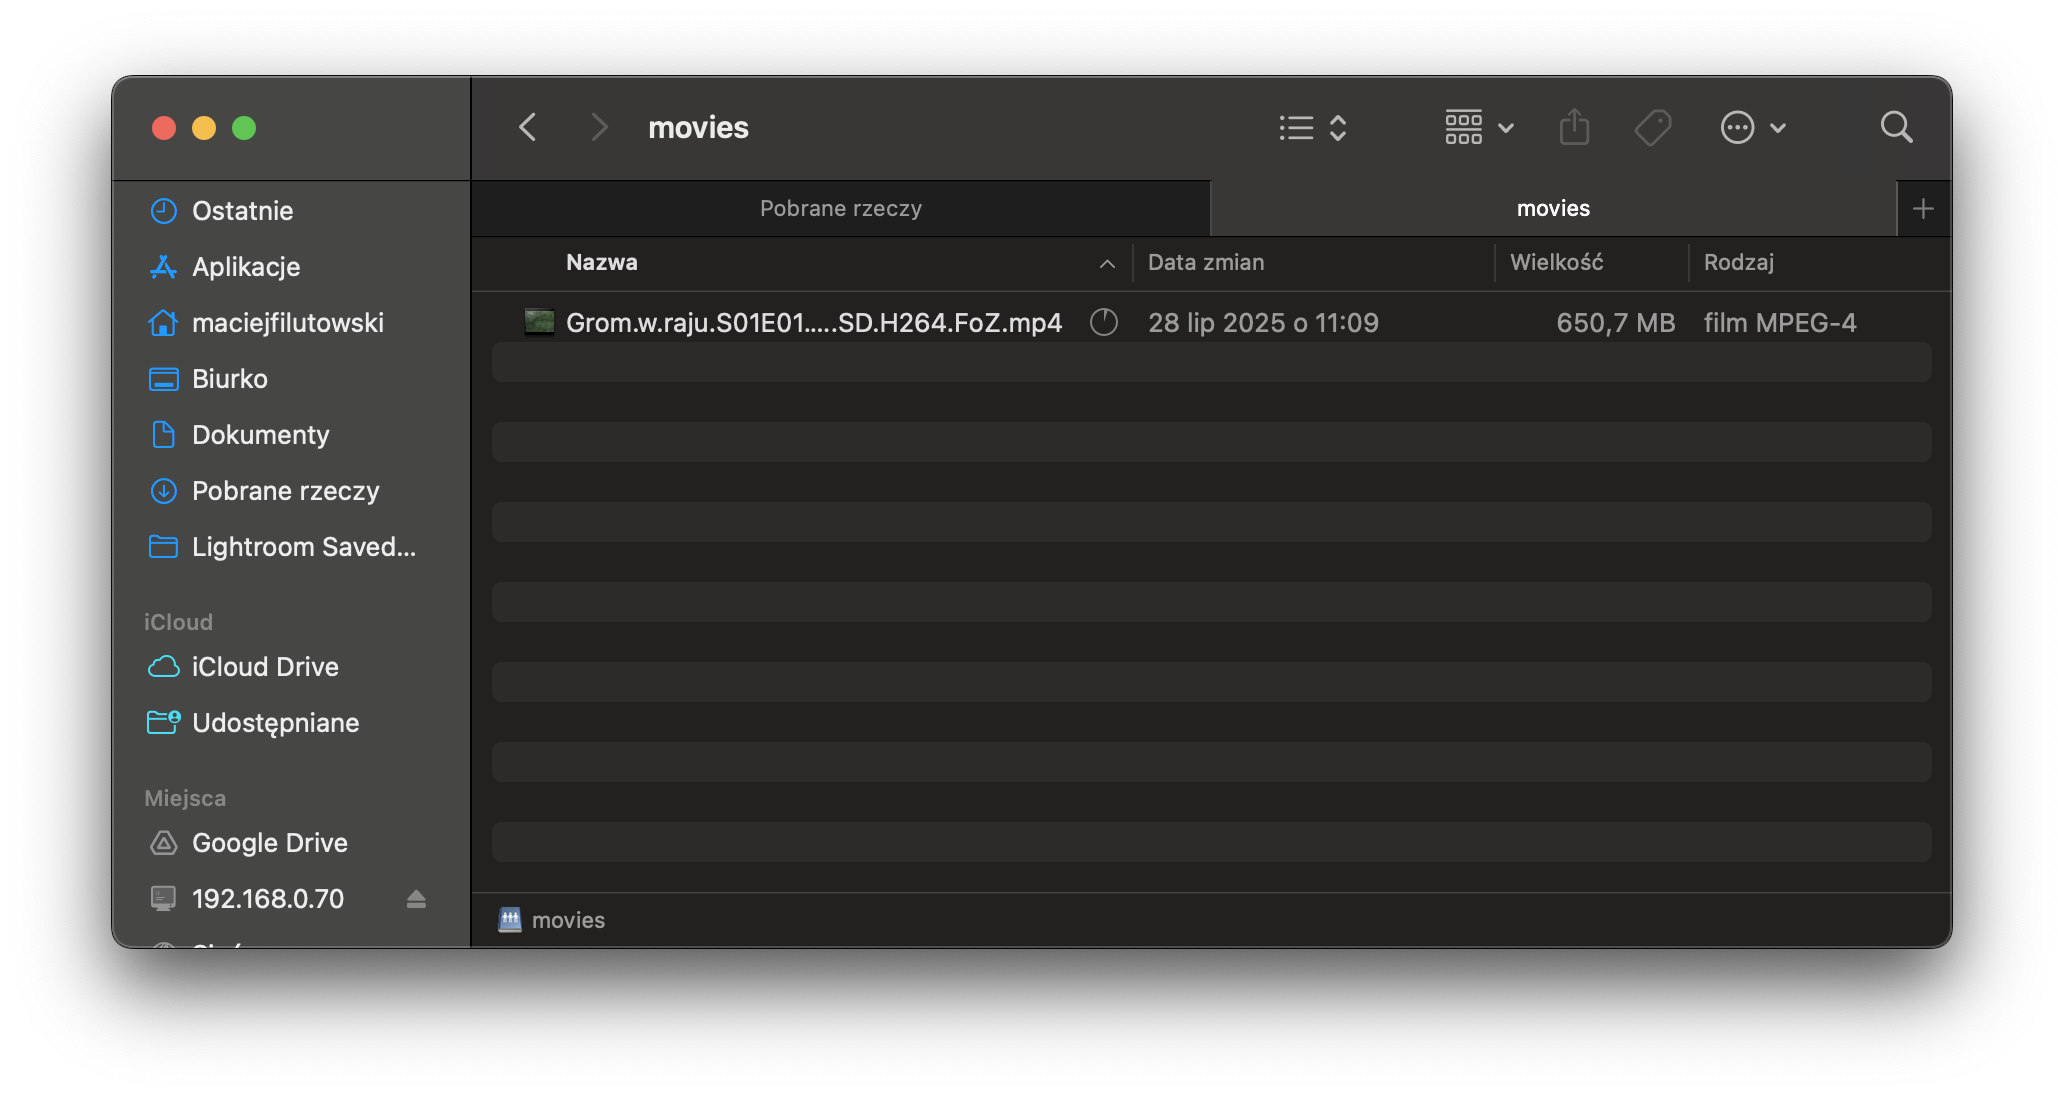Sort by the Wielkość column header
Screen dimensions: 2064x1096
1556,263
